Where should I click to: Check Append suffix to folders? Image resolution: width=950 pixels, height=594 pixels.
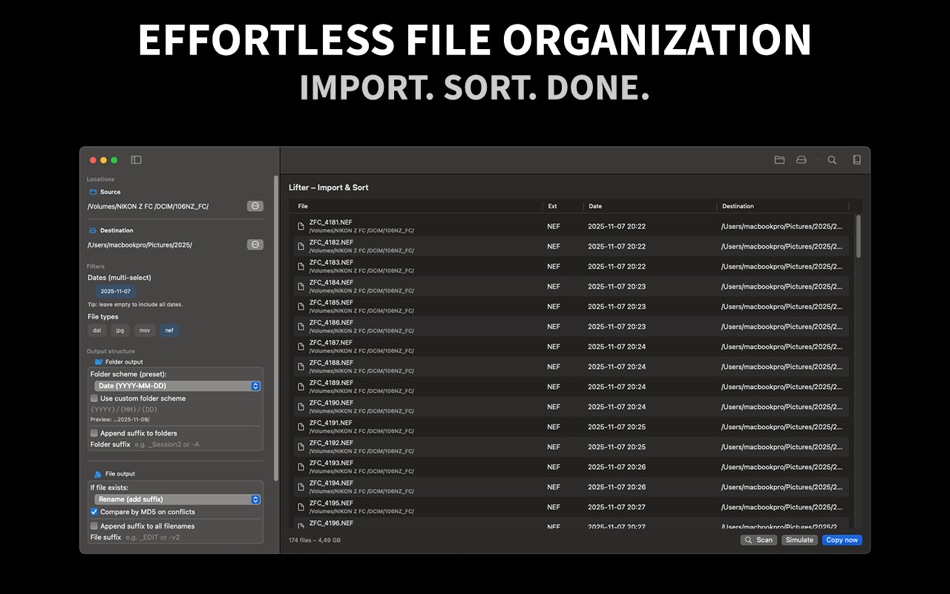(x=93, y=432)
